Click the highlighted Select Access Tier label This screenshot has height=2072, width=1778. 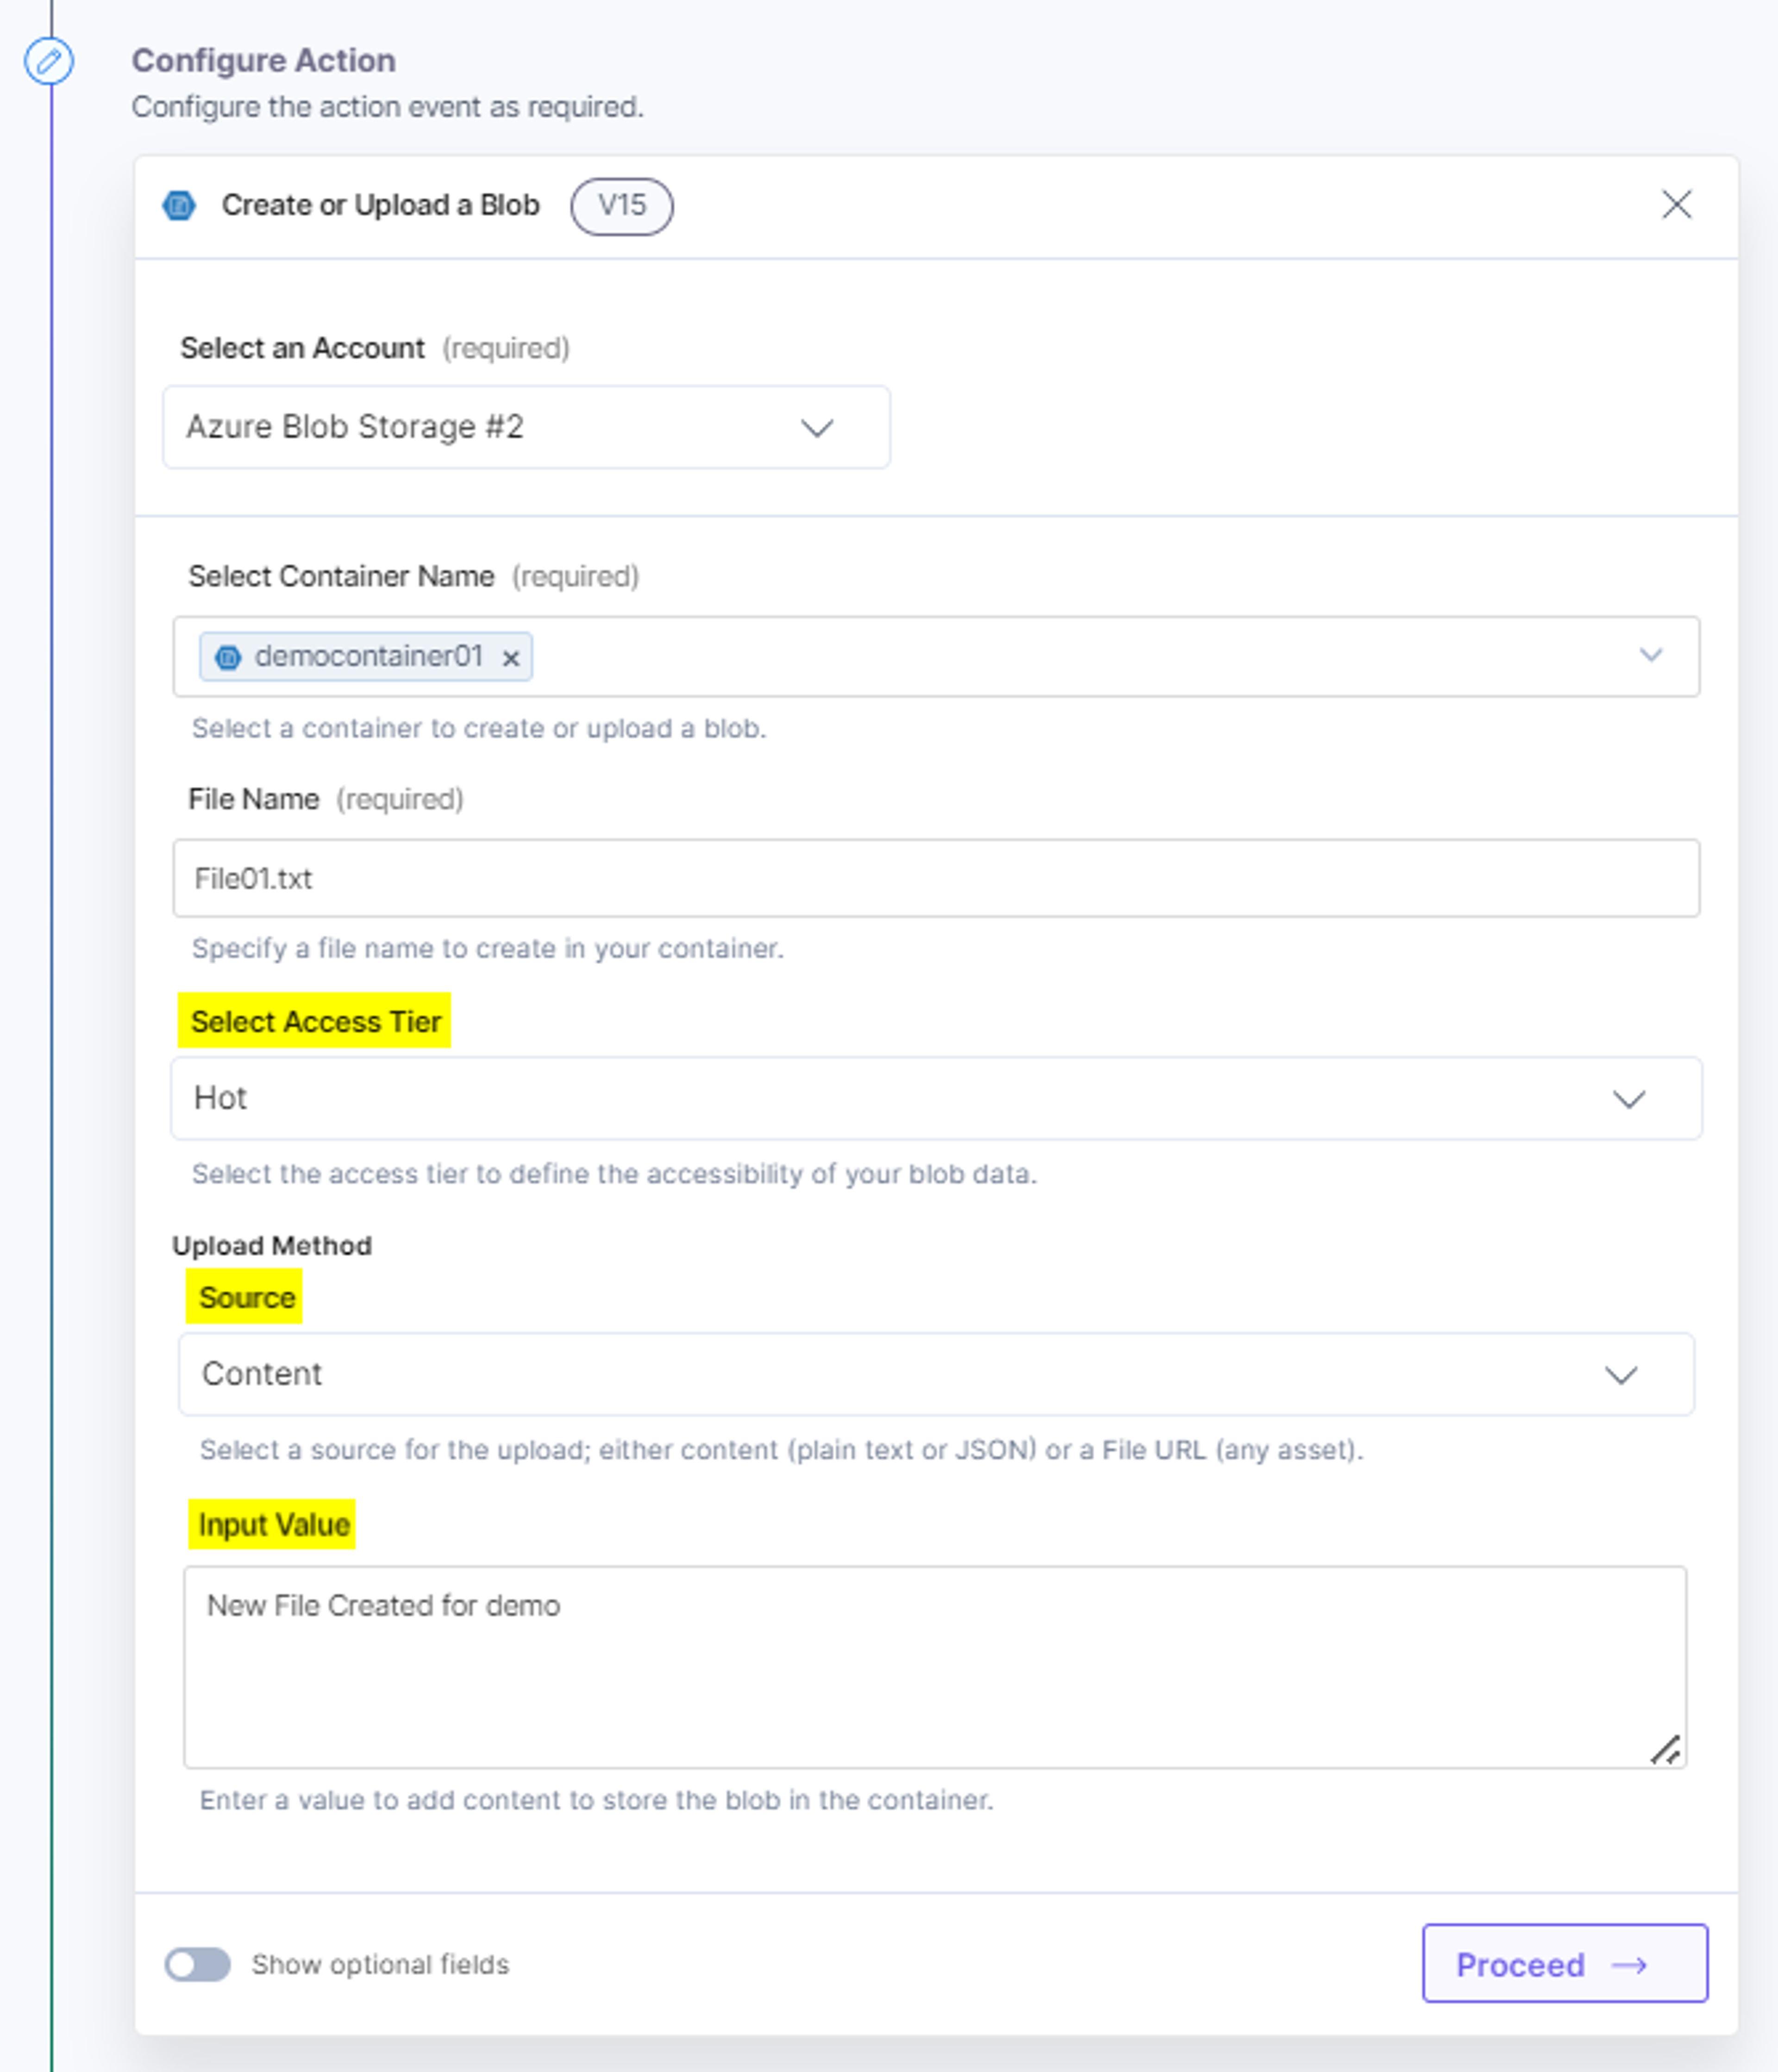point(315,1021)
